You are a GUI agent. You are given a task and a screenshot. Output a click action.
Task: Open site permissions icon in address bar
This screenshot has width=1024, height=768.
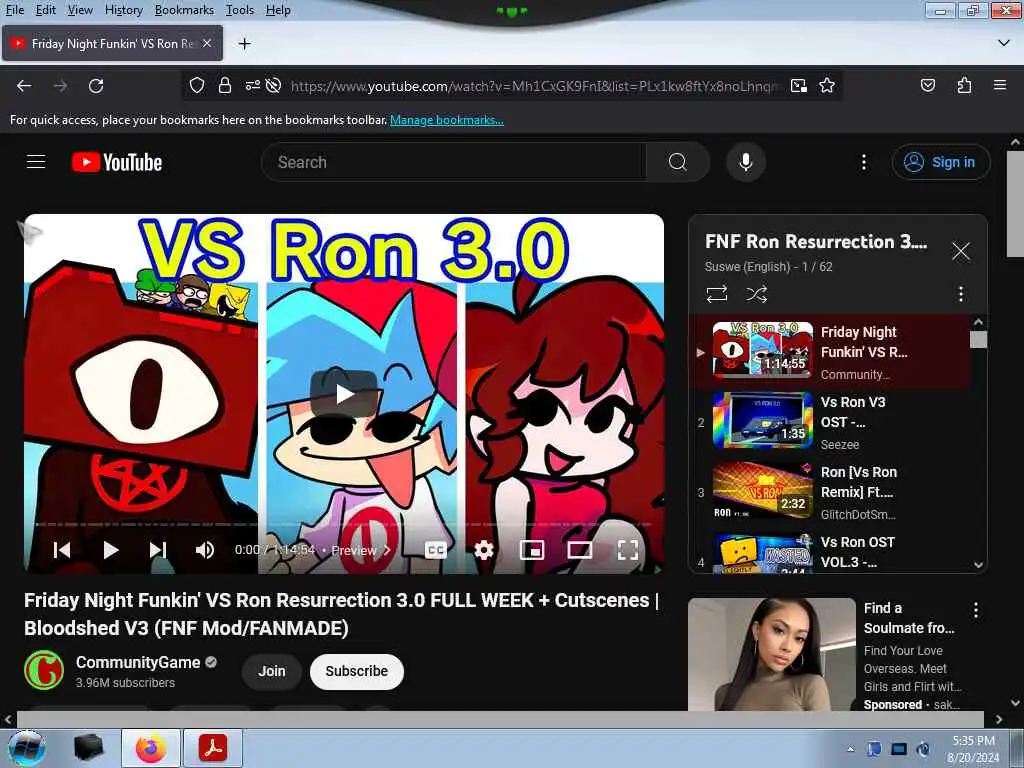[x=252, y=86]
